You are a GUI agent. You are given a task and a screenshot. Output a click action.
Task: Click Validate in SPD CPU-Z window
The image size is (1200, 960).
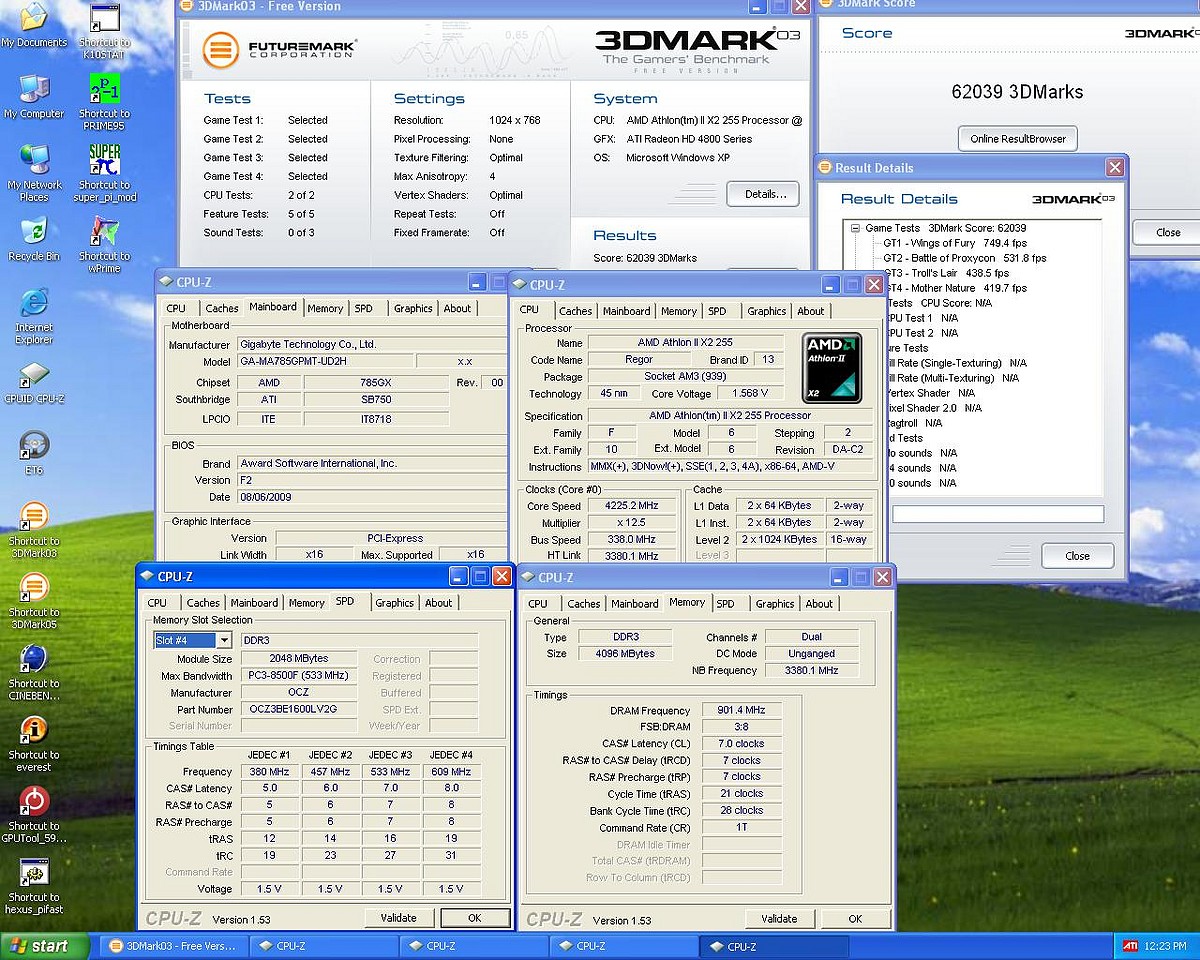pyautogui.click(x=398, y=918)
